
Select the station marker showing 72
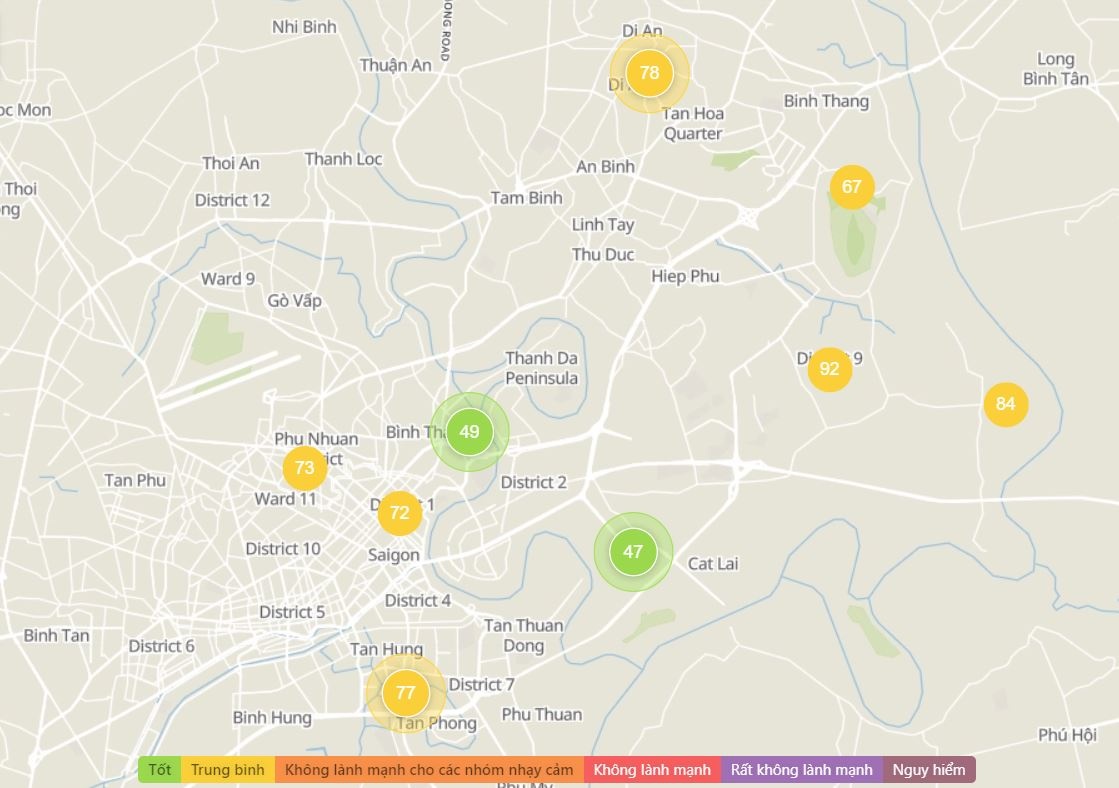tap(399, 514)
